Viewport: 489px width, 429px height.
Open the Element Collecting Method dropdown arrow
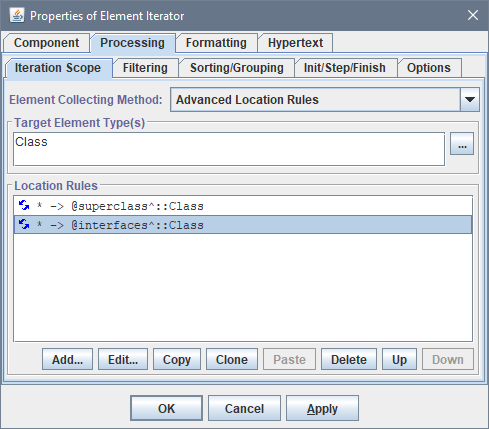(x=470, y=99)
